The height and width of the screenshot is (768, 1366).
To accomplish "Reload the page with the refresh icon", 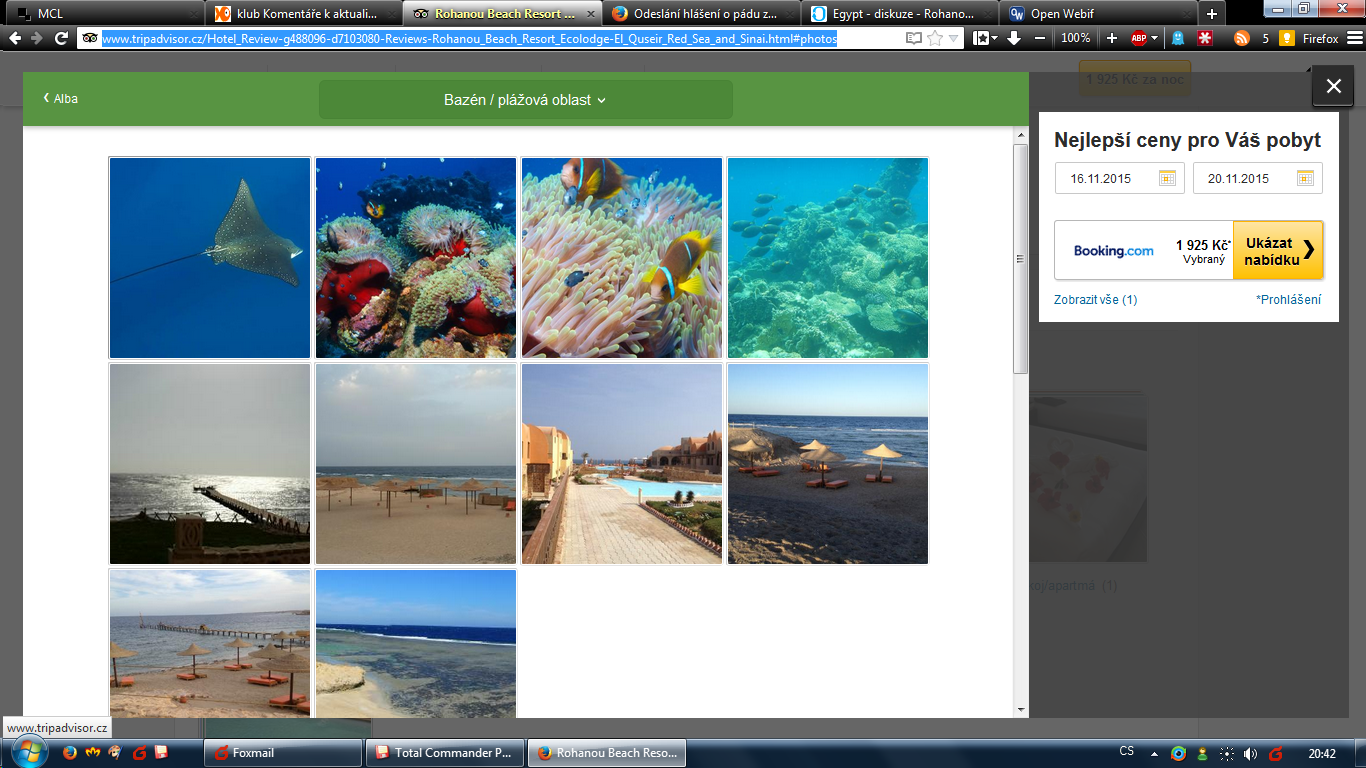I will 61,38.
